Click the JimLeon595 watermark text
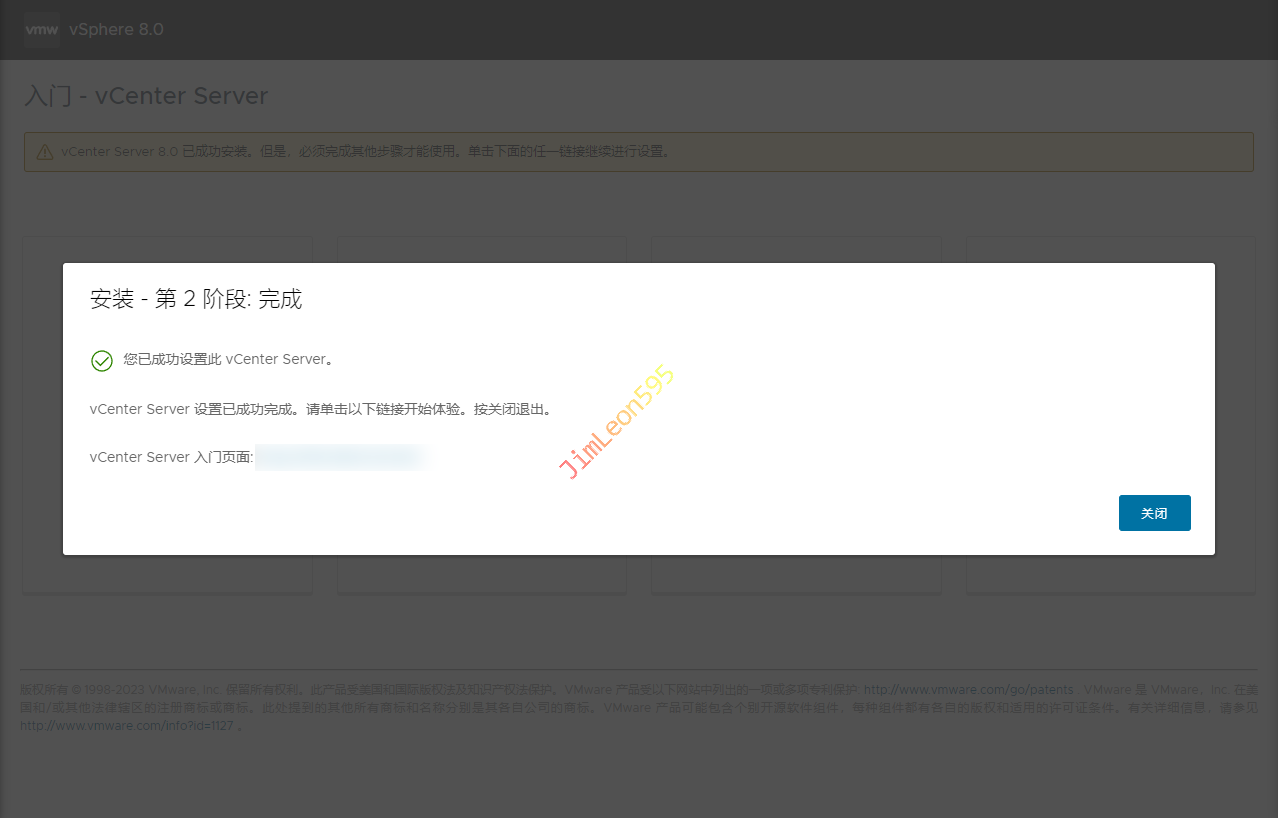The image size is (1278, 818). point(617,422)
